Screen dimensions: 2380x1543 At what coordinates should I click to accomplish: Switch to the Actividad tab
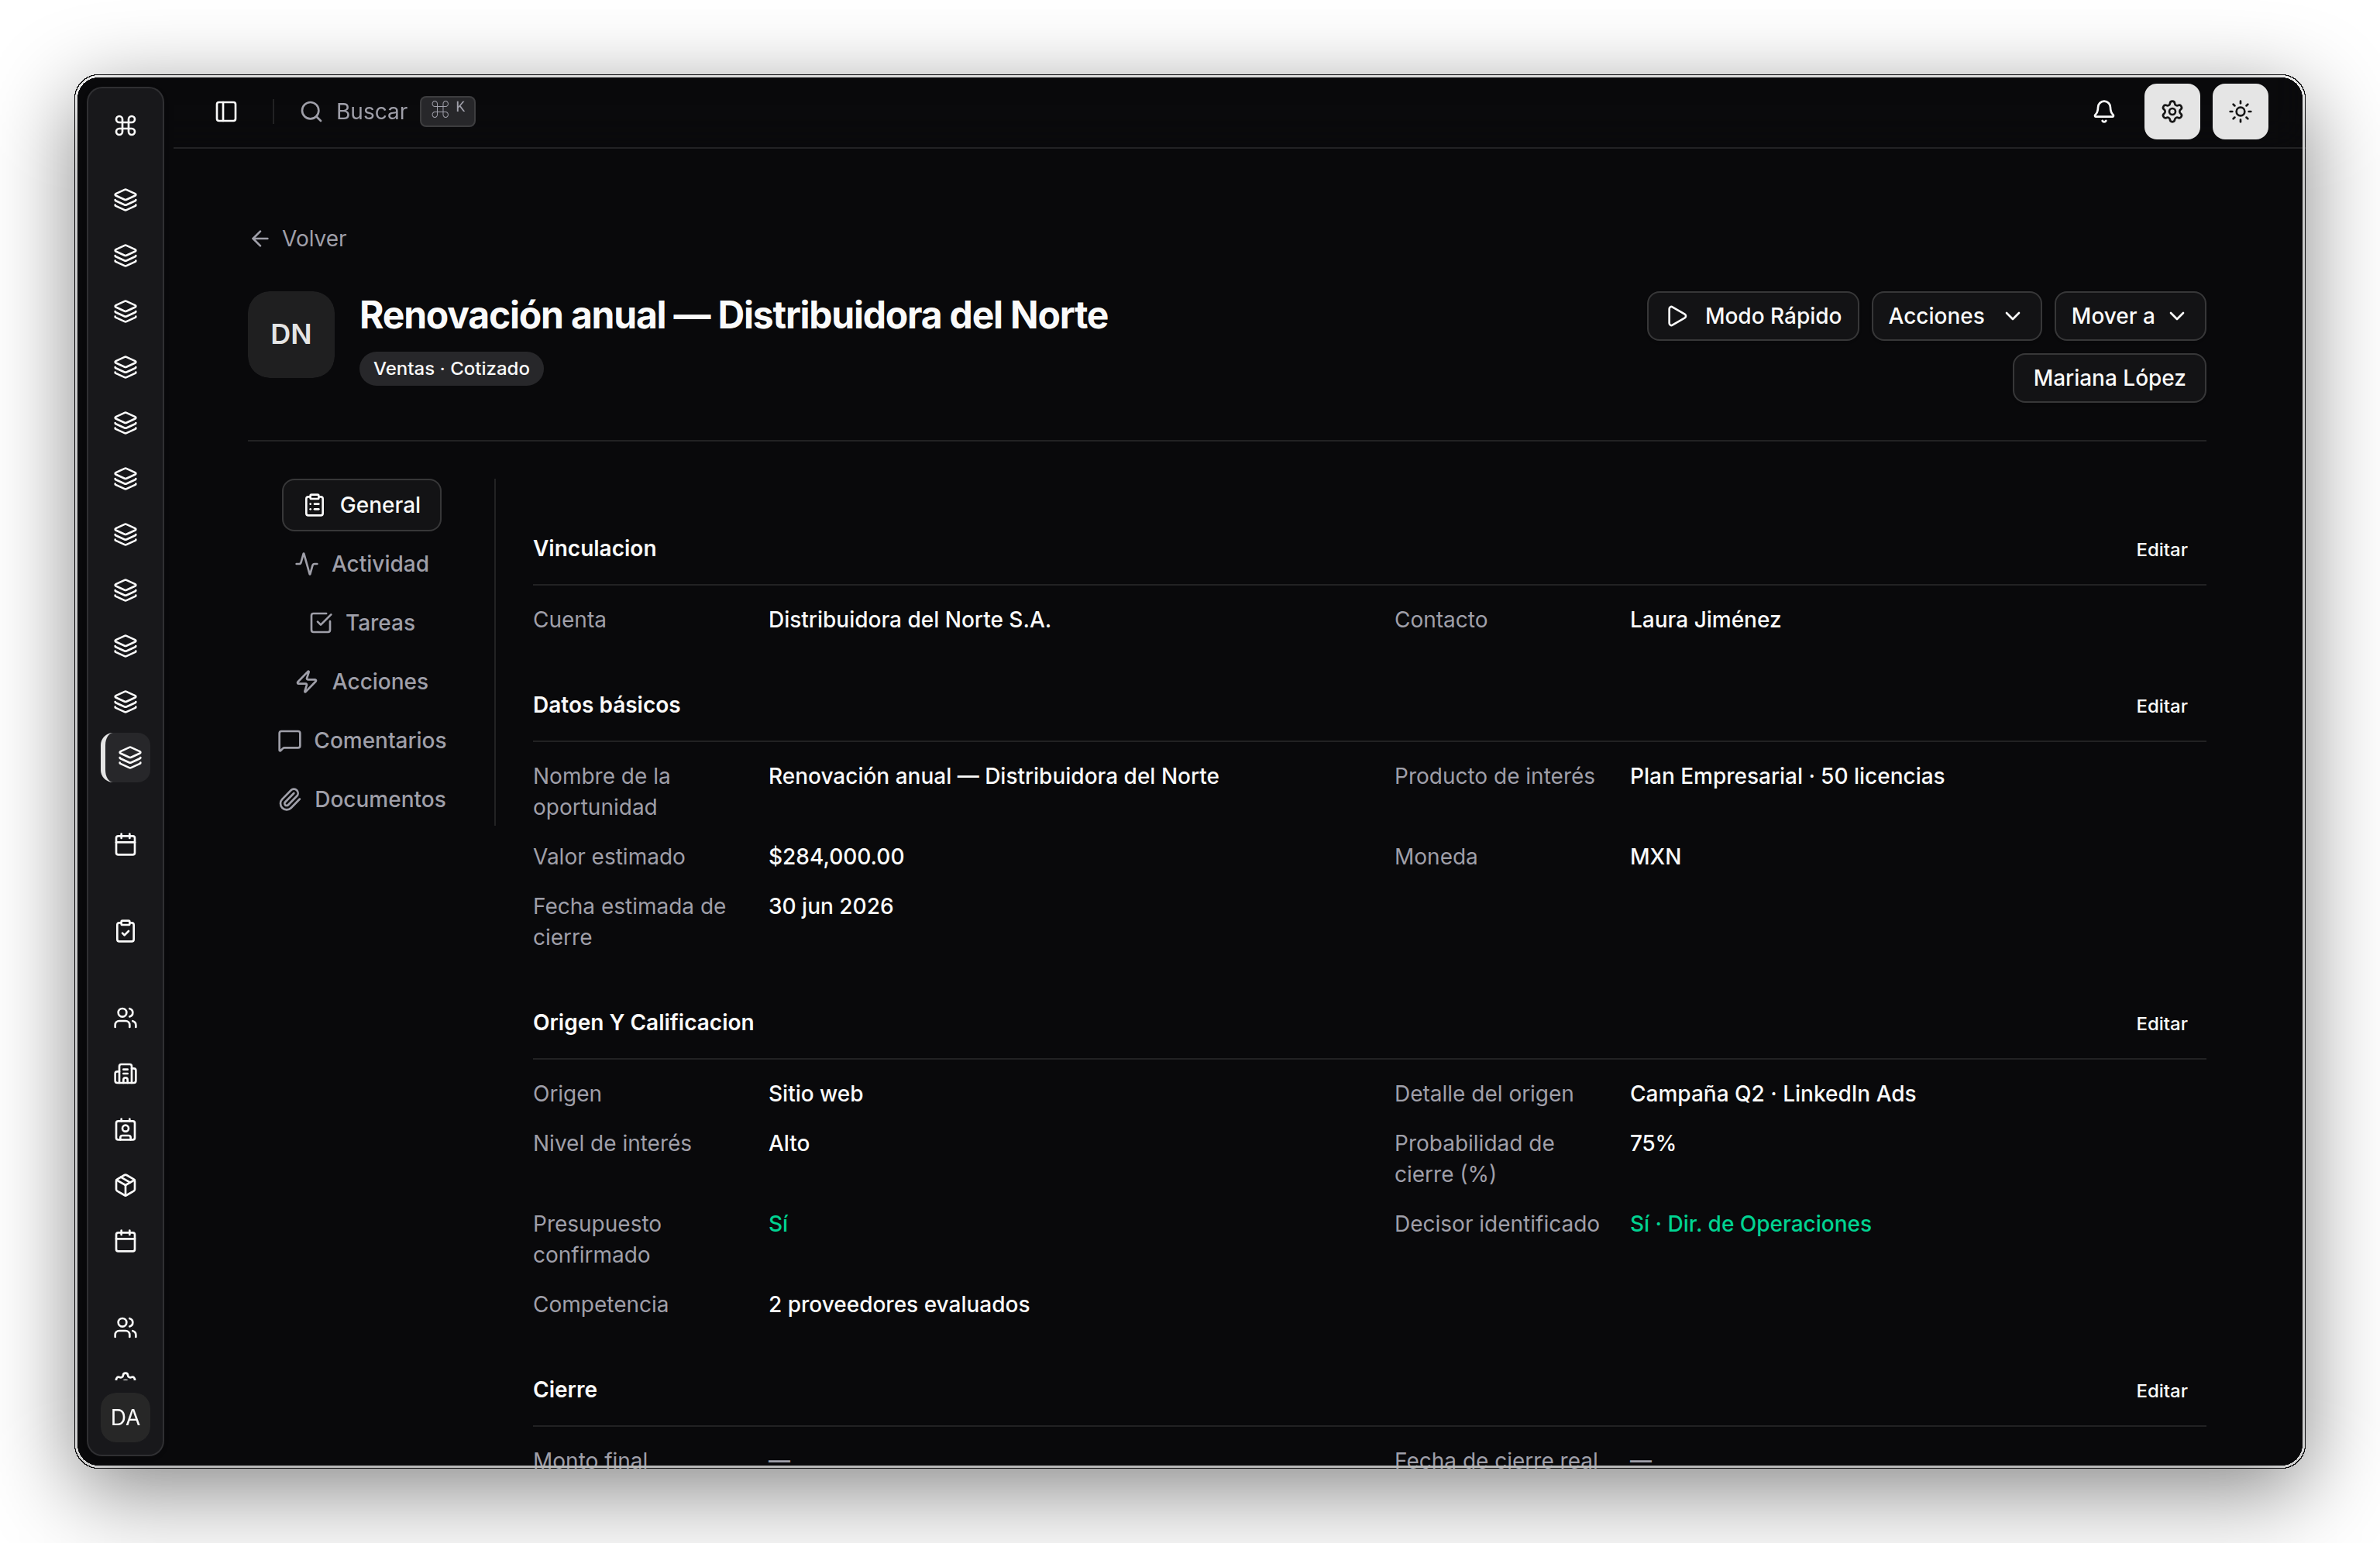(361, 564)
